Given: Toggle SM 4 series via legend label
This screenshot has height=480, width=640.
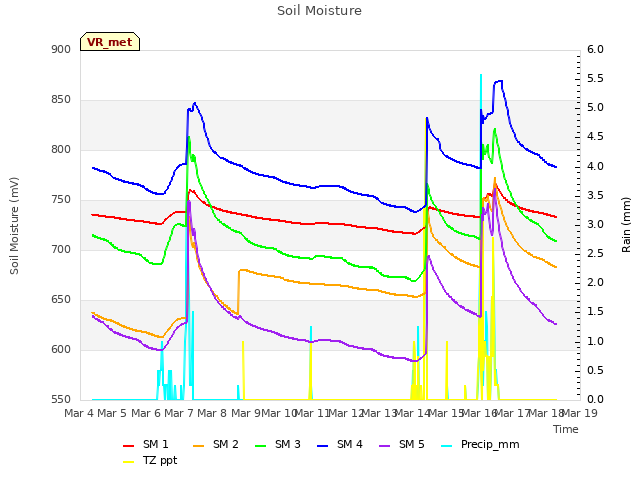Looking at the screenshot, I should 350,444.
